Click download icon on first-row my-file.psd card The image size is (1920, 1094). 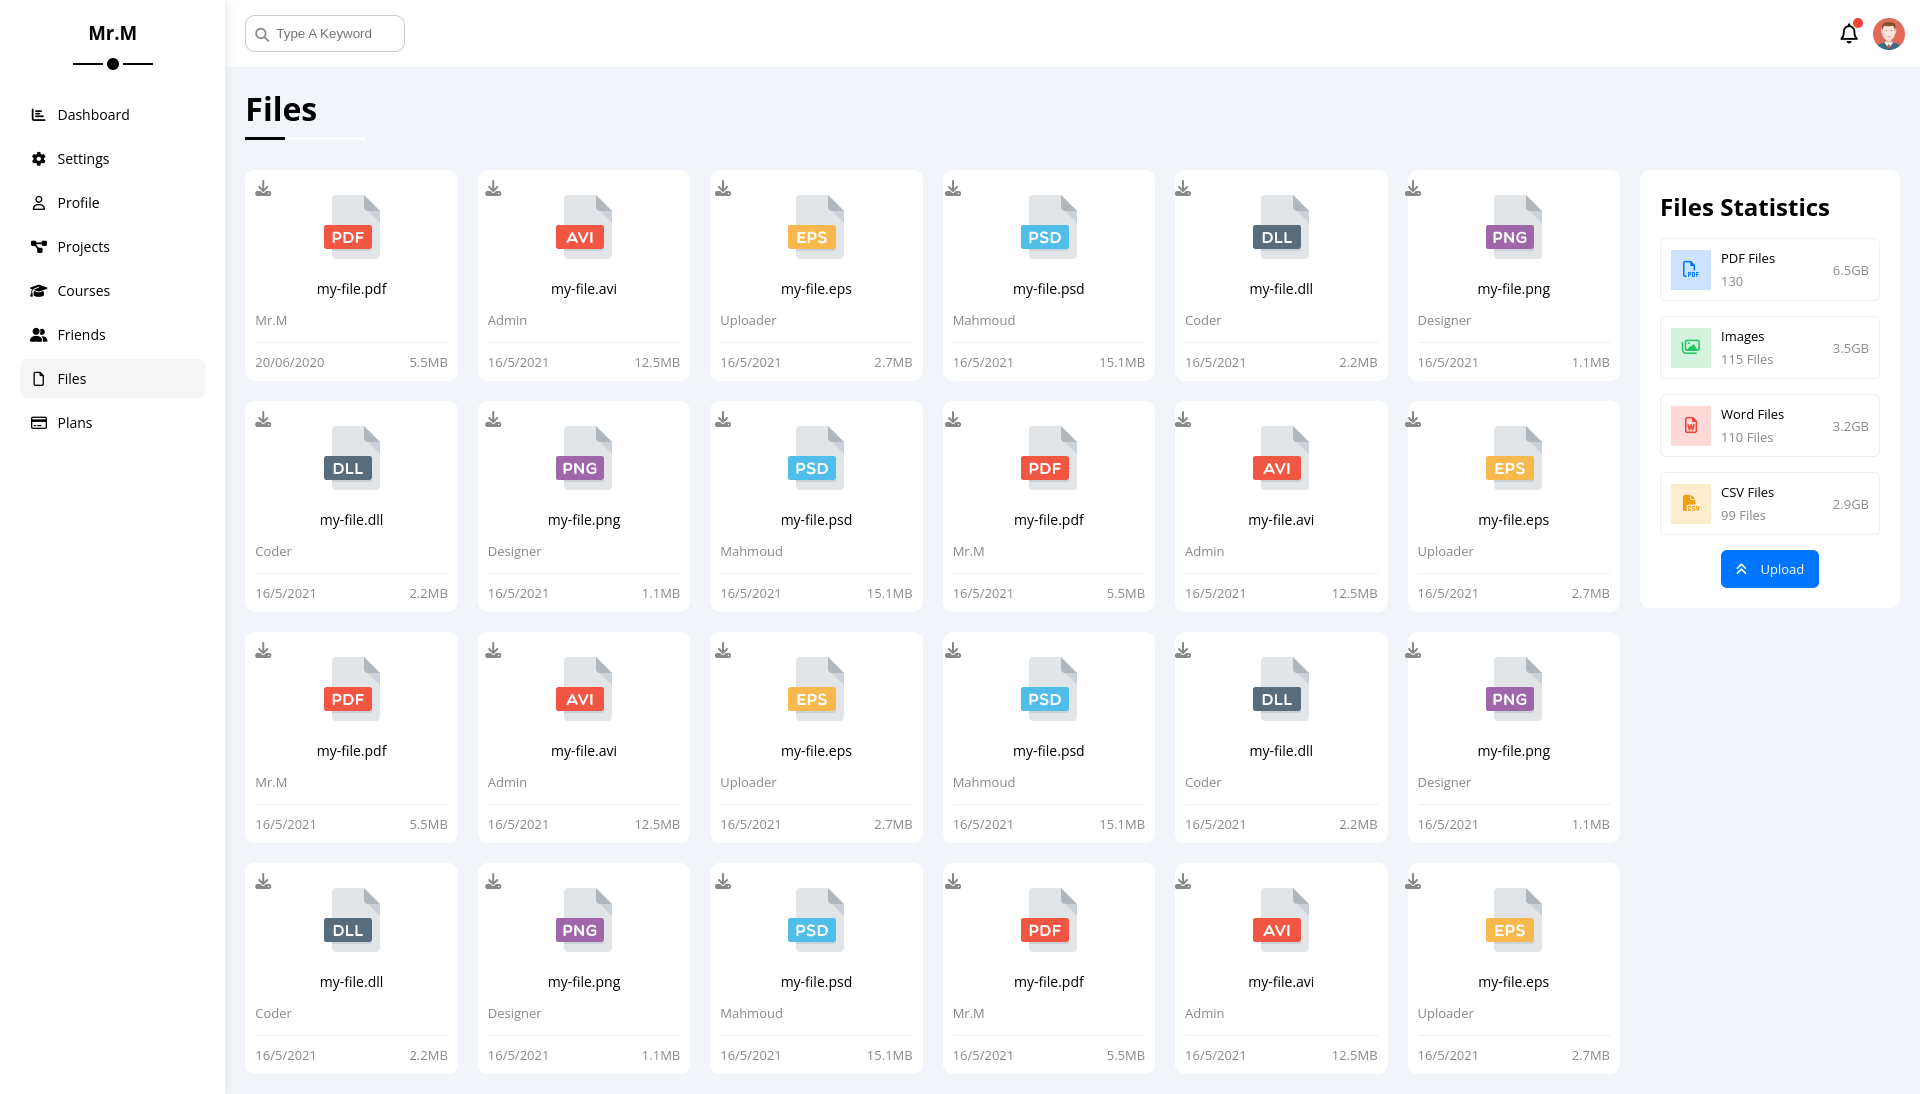pos(953,188)
